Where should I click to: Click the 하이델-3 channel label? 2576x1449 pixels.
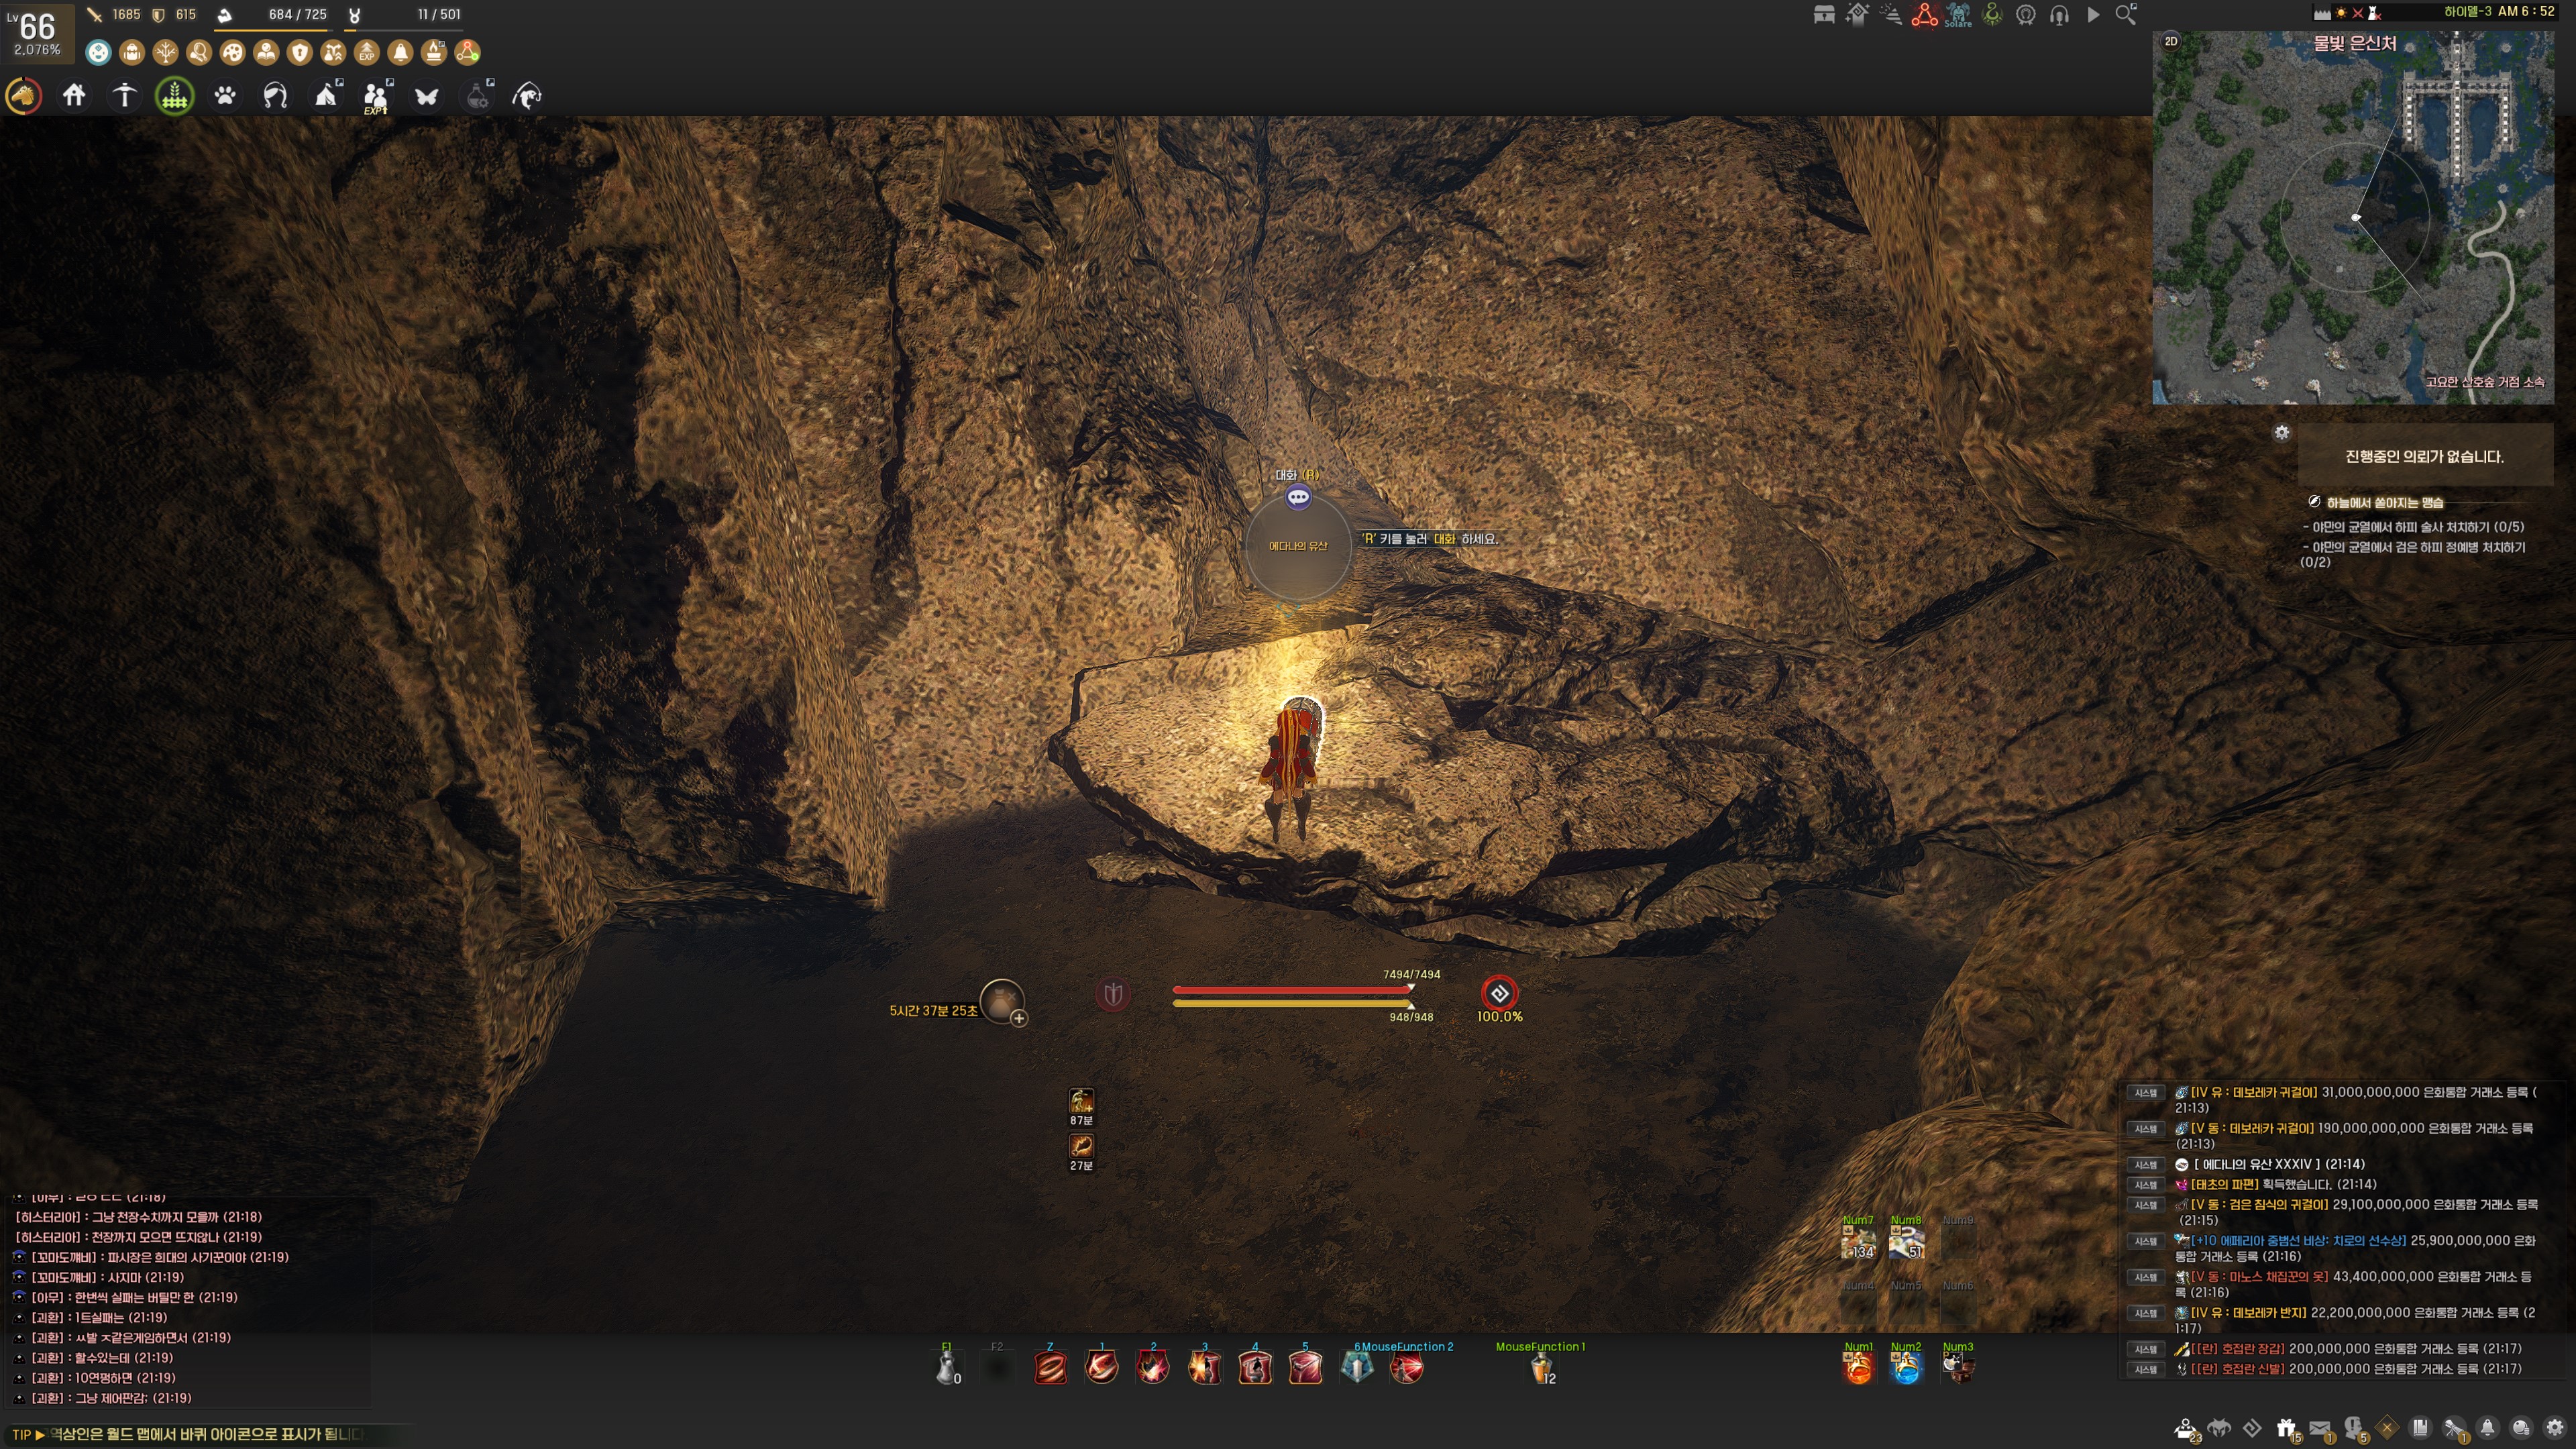pyautogui.click(x=2467, y=12)
